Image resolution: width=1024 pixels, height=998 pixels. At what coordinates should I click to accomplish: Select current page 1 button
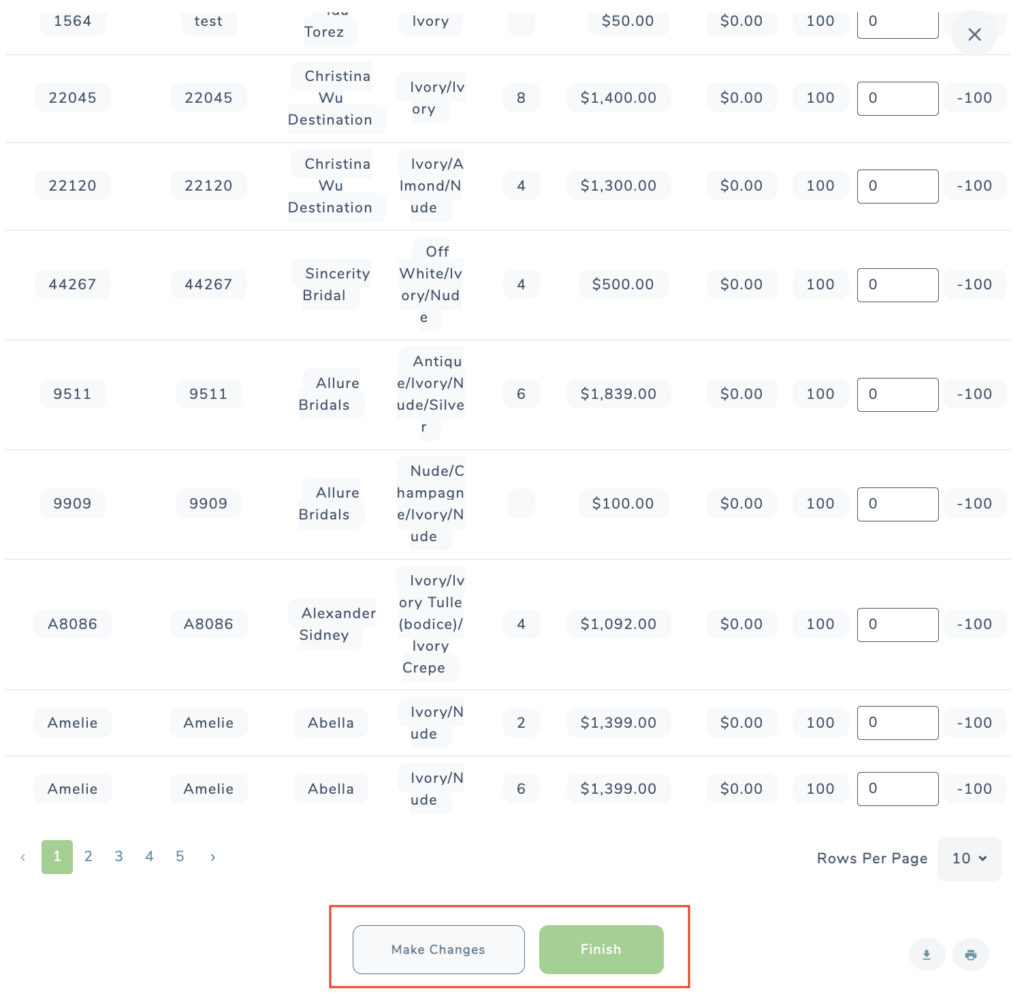click(57, 857)
